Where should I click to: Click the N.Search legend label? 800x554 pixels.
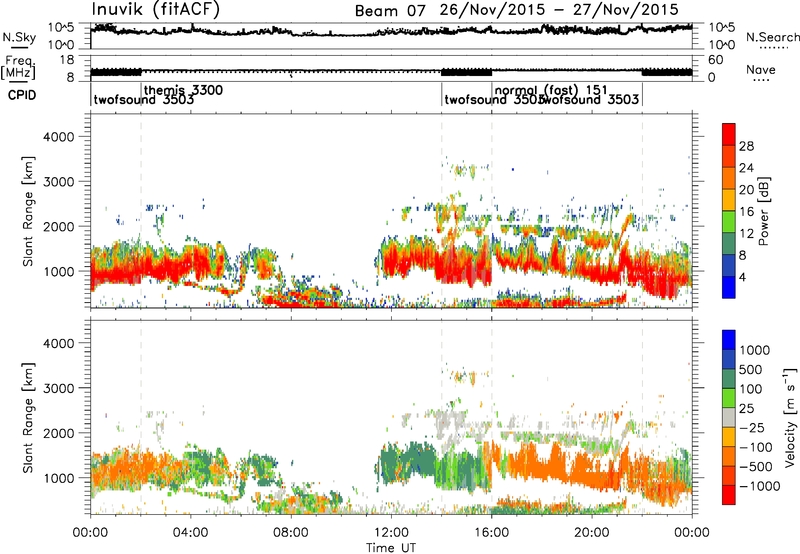pyautogui.click(x=772, y=37)
